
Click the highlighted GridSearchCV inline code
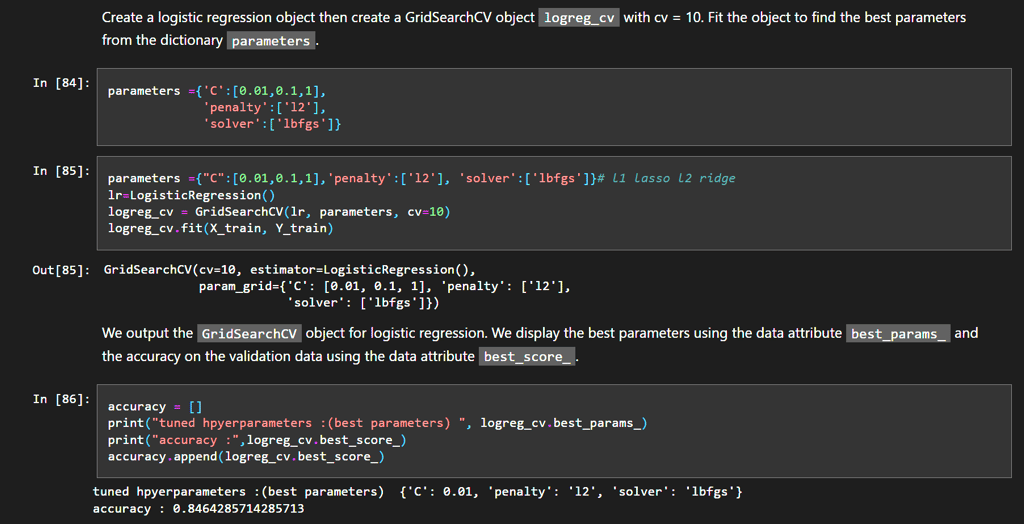pos(249,333)
